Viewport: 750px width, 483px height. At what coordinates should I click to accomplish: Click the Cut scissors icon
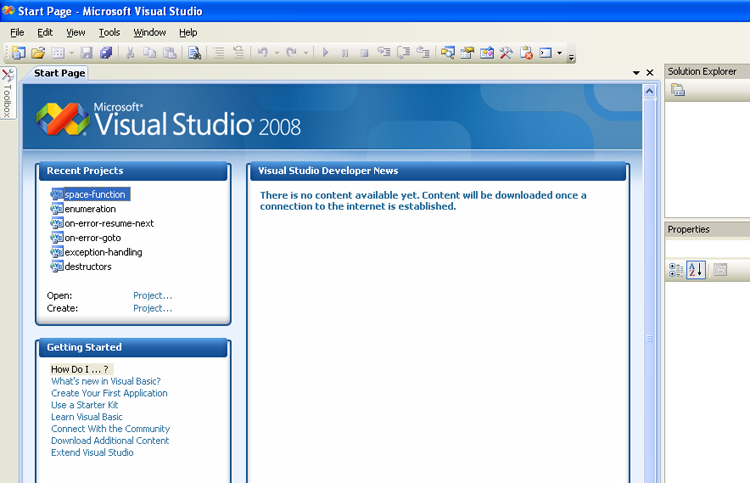click(x=130, y=53)
